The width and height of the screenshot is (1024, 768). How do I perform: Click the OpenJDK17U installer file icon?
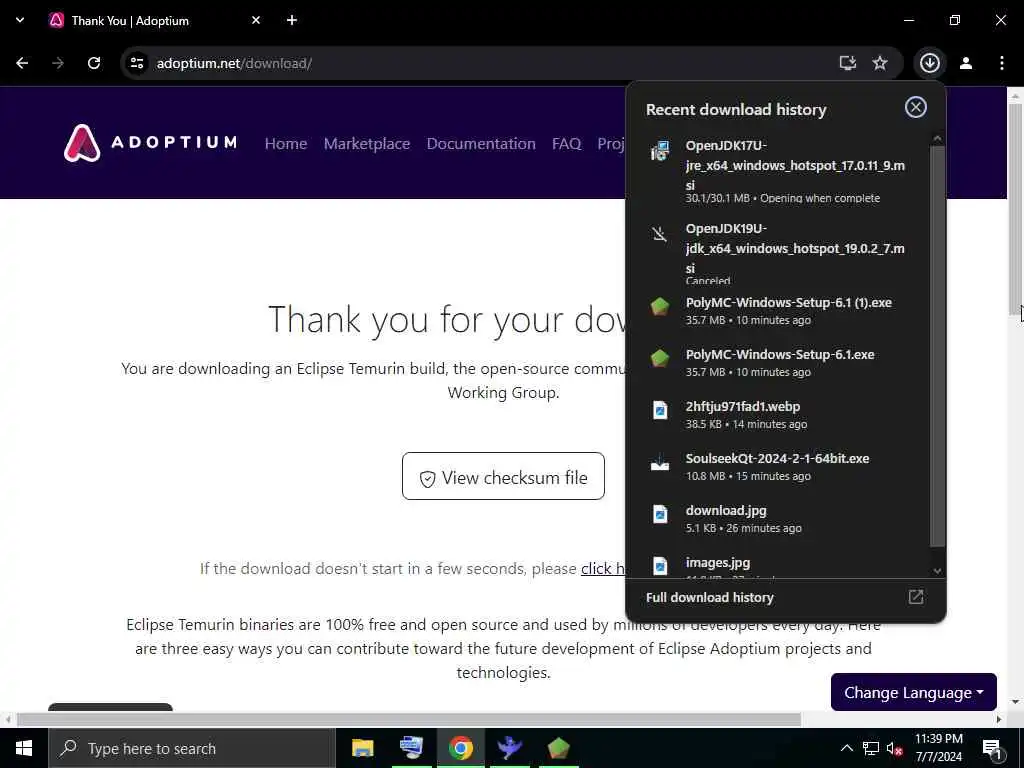tap(660, 150)
